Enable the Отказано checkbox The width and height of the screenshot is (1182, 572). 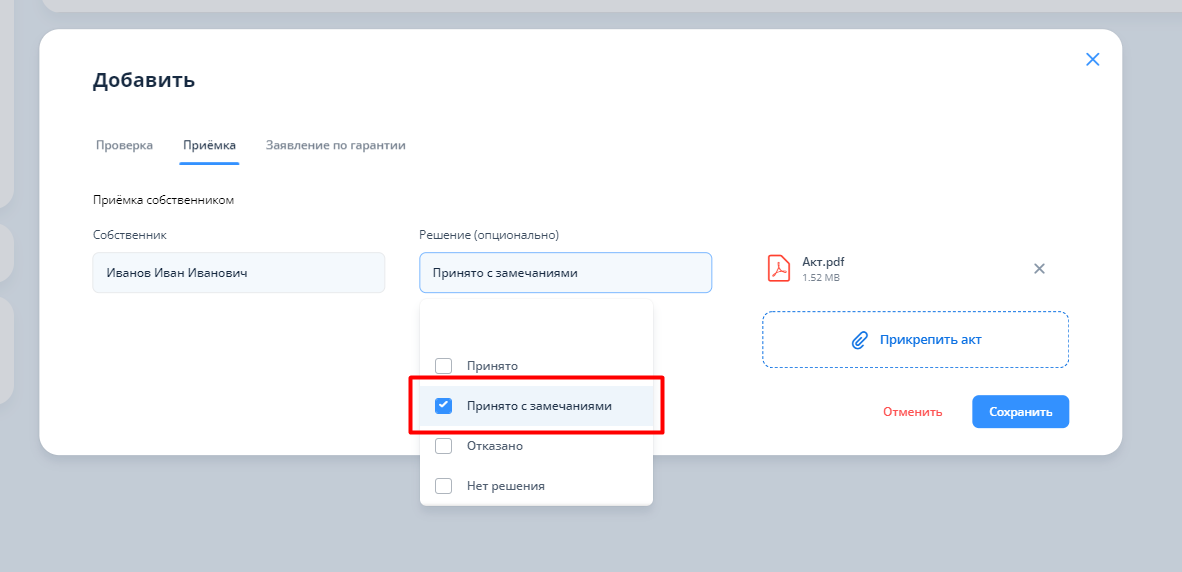click(444, 446)
